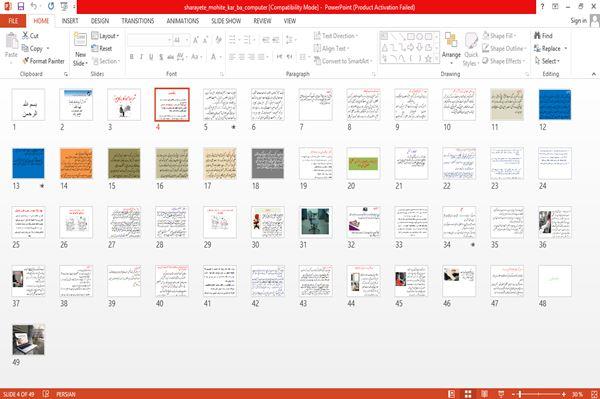Toggle Strikethrough formatting
This screenshot has height=399, width=600.
171,57
